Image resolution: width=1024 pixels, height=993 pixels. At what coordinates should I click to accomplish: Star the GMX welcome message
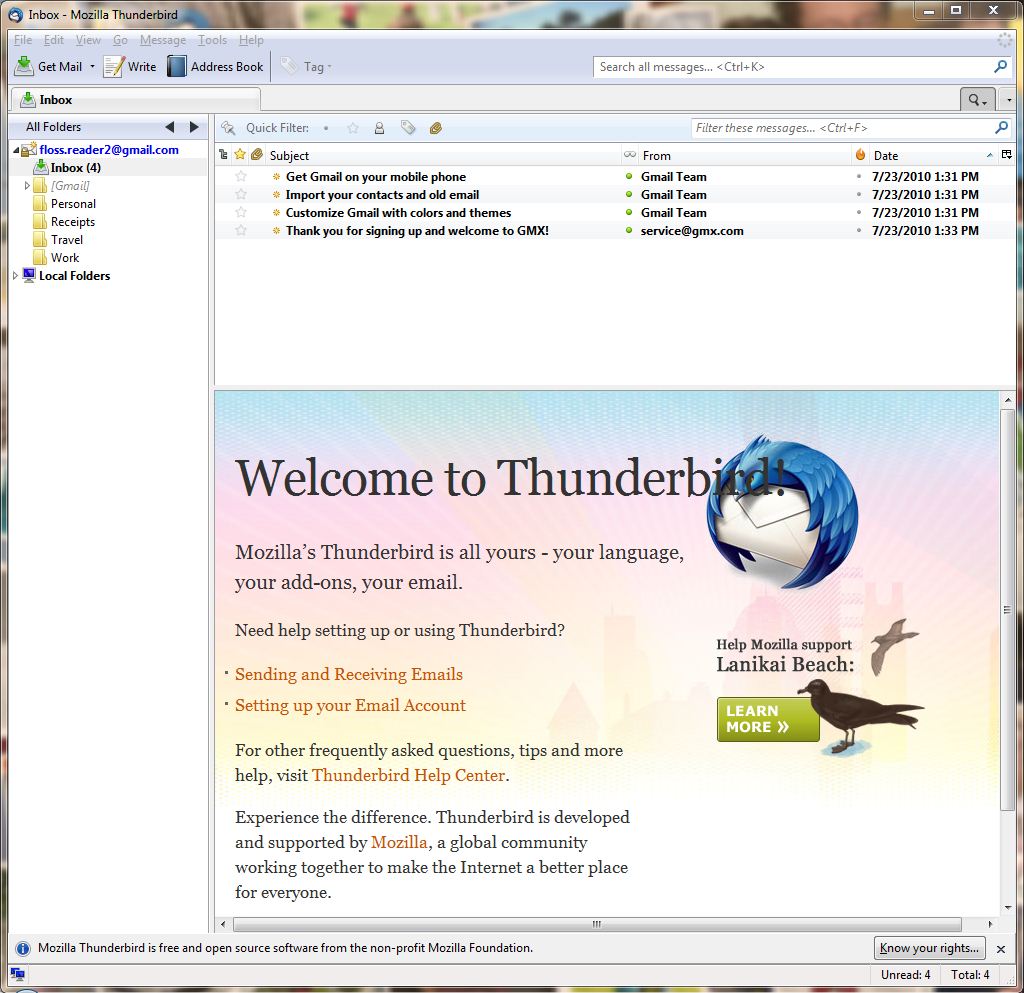click(239, 230)
